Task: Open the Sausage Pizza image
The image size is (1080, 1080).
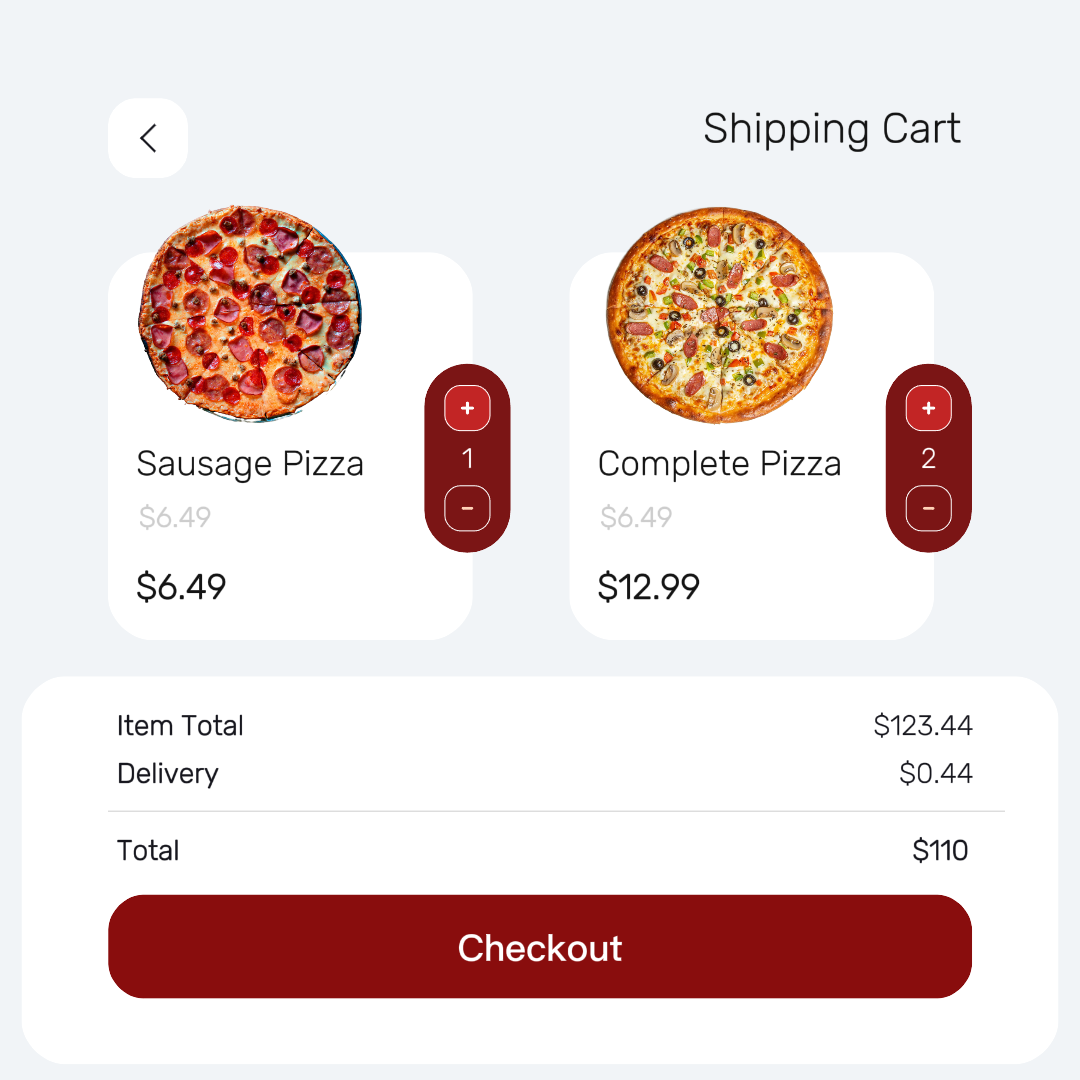Action: pyautogui.click(x=250, y=313)
